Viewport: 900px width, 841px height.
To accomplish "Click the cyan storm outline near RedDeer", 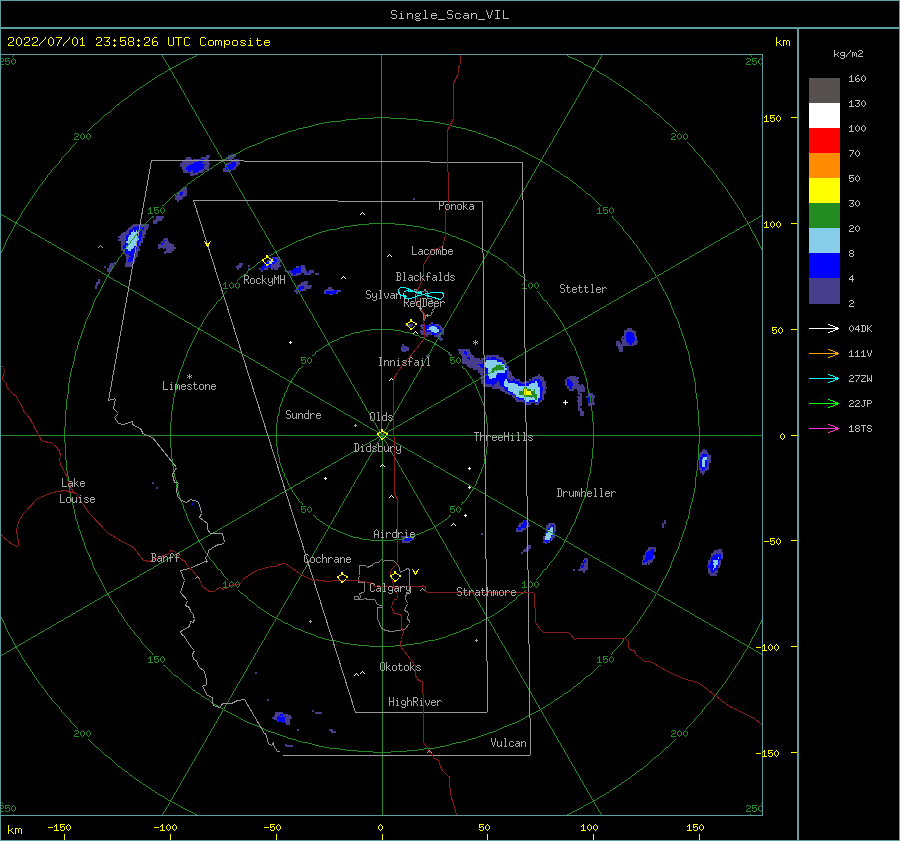I will coord(421,294).
